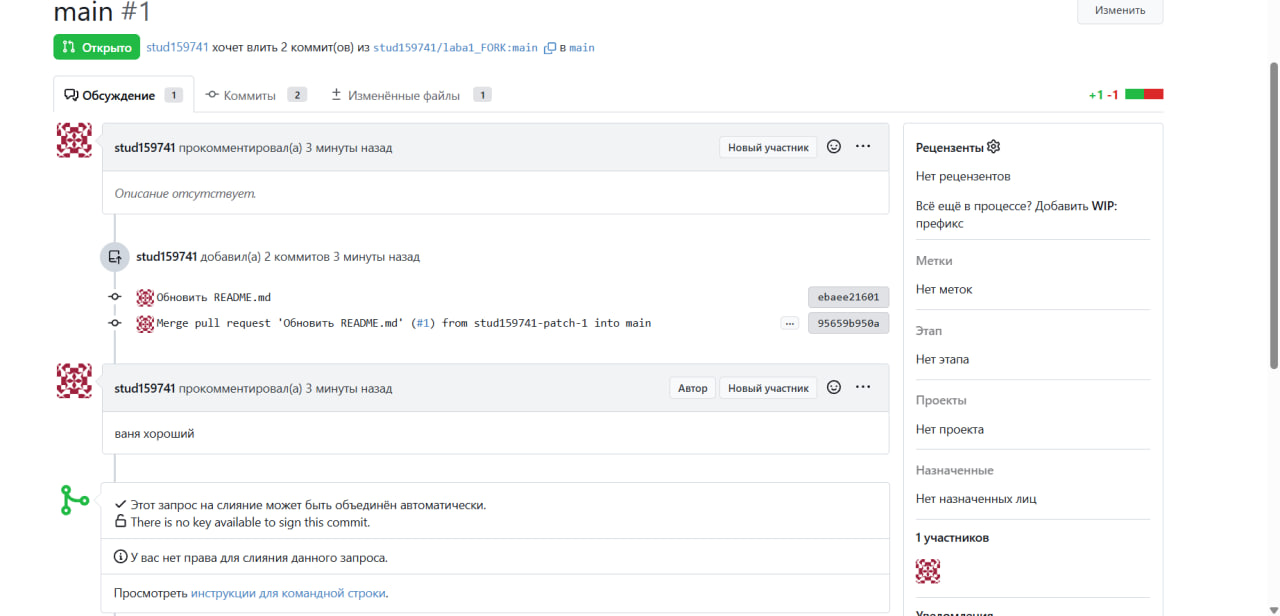Click the green-red diff stat bar

click(1144, 94)
